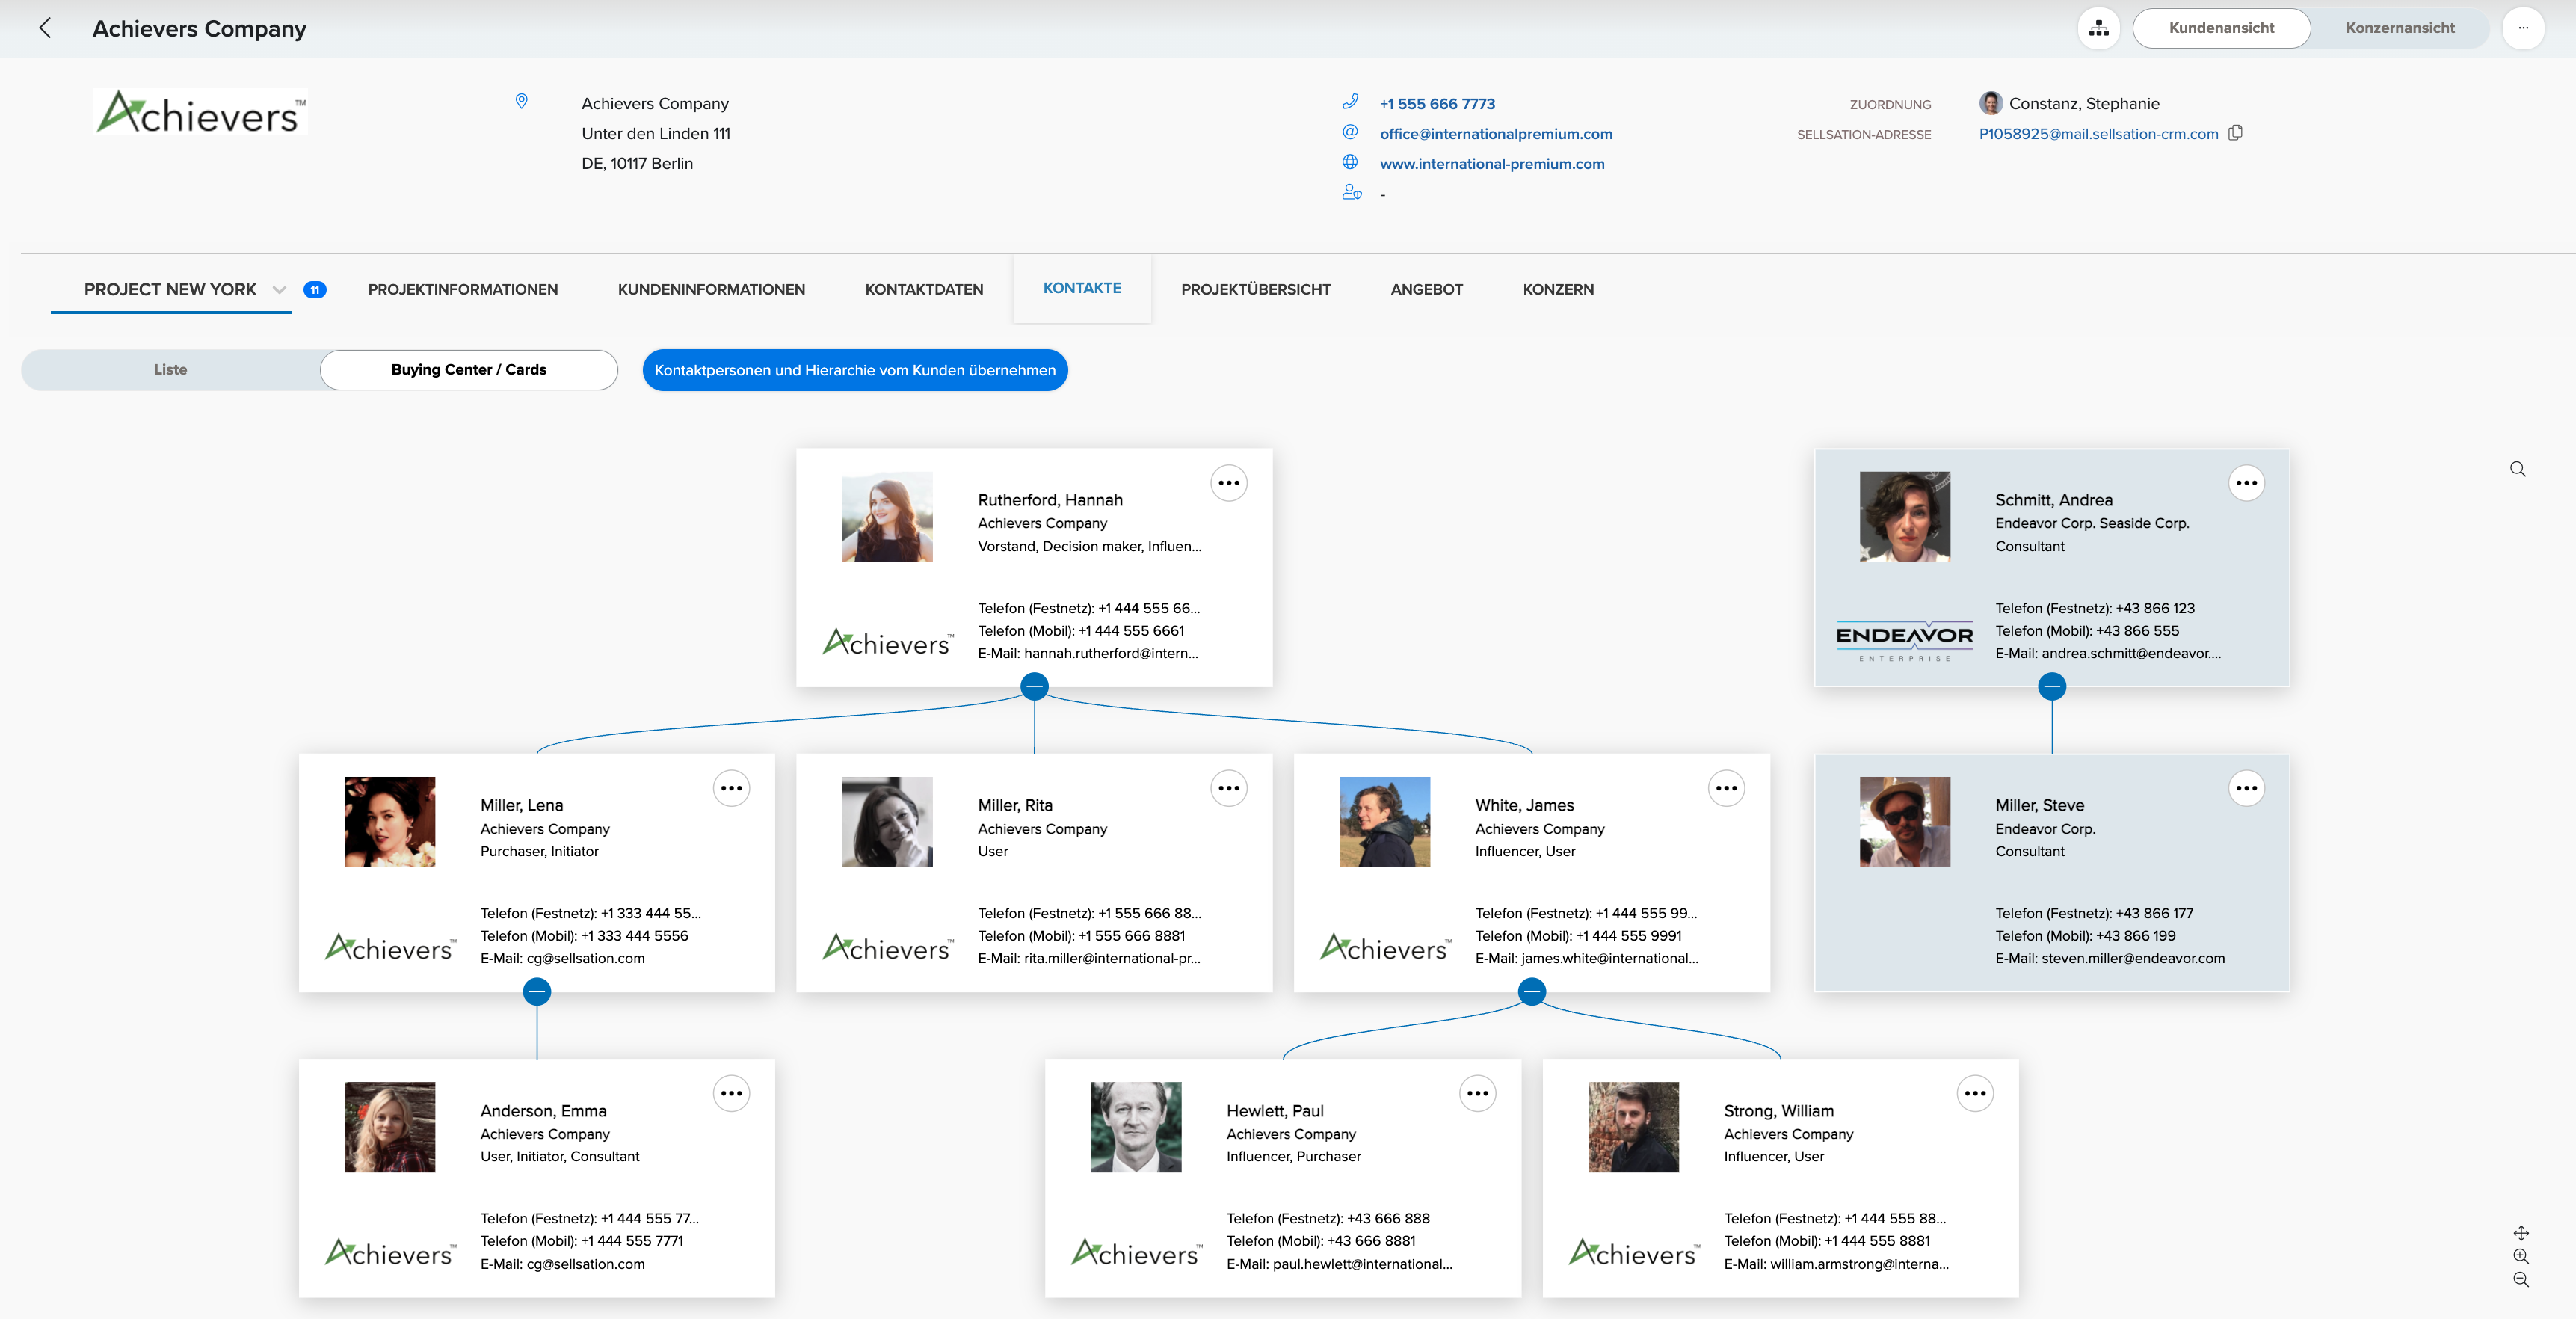Switch contacts to Liste view
Screen dimensions: 2576x1319
(x=170, y=370)
